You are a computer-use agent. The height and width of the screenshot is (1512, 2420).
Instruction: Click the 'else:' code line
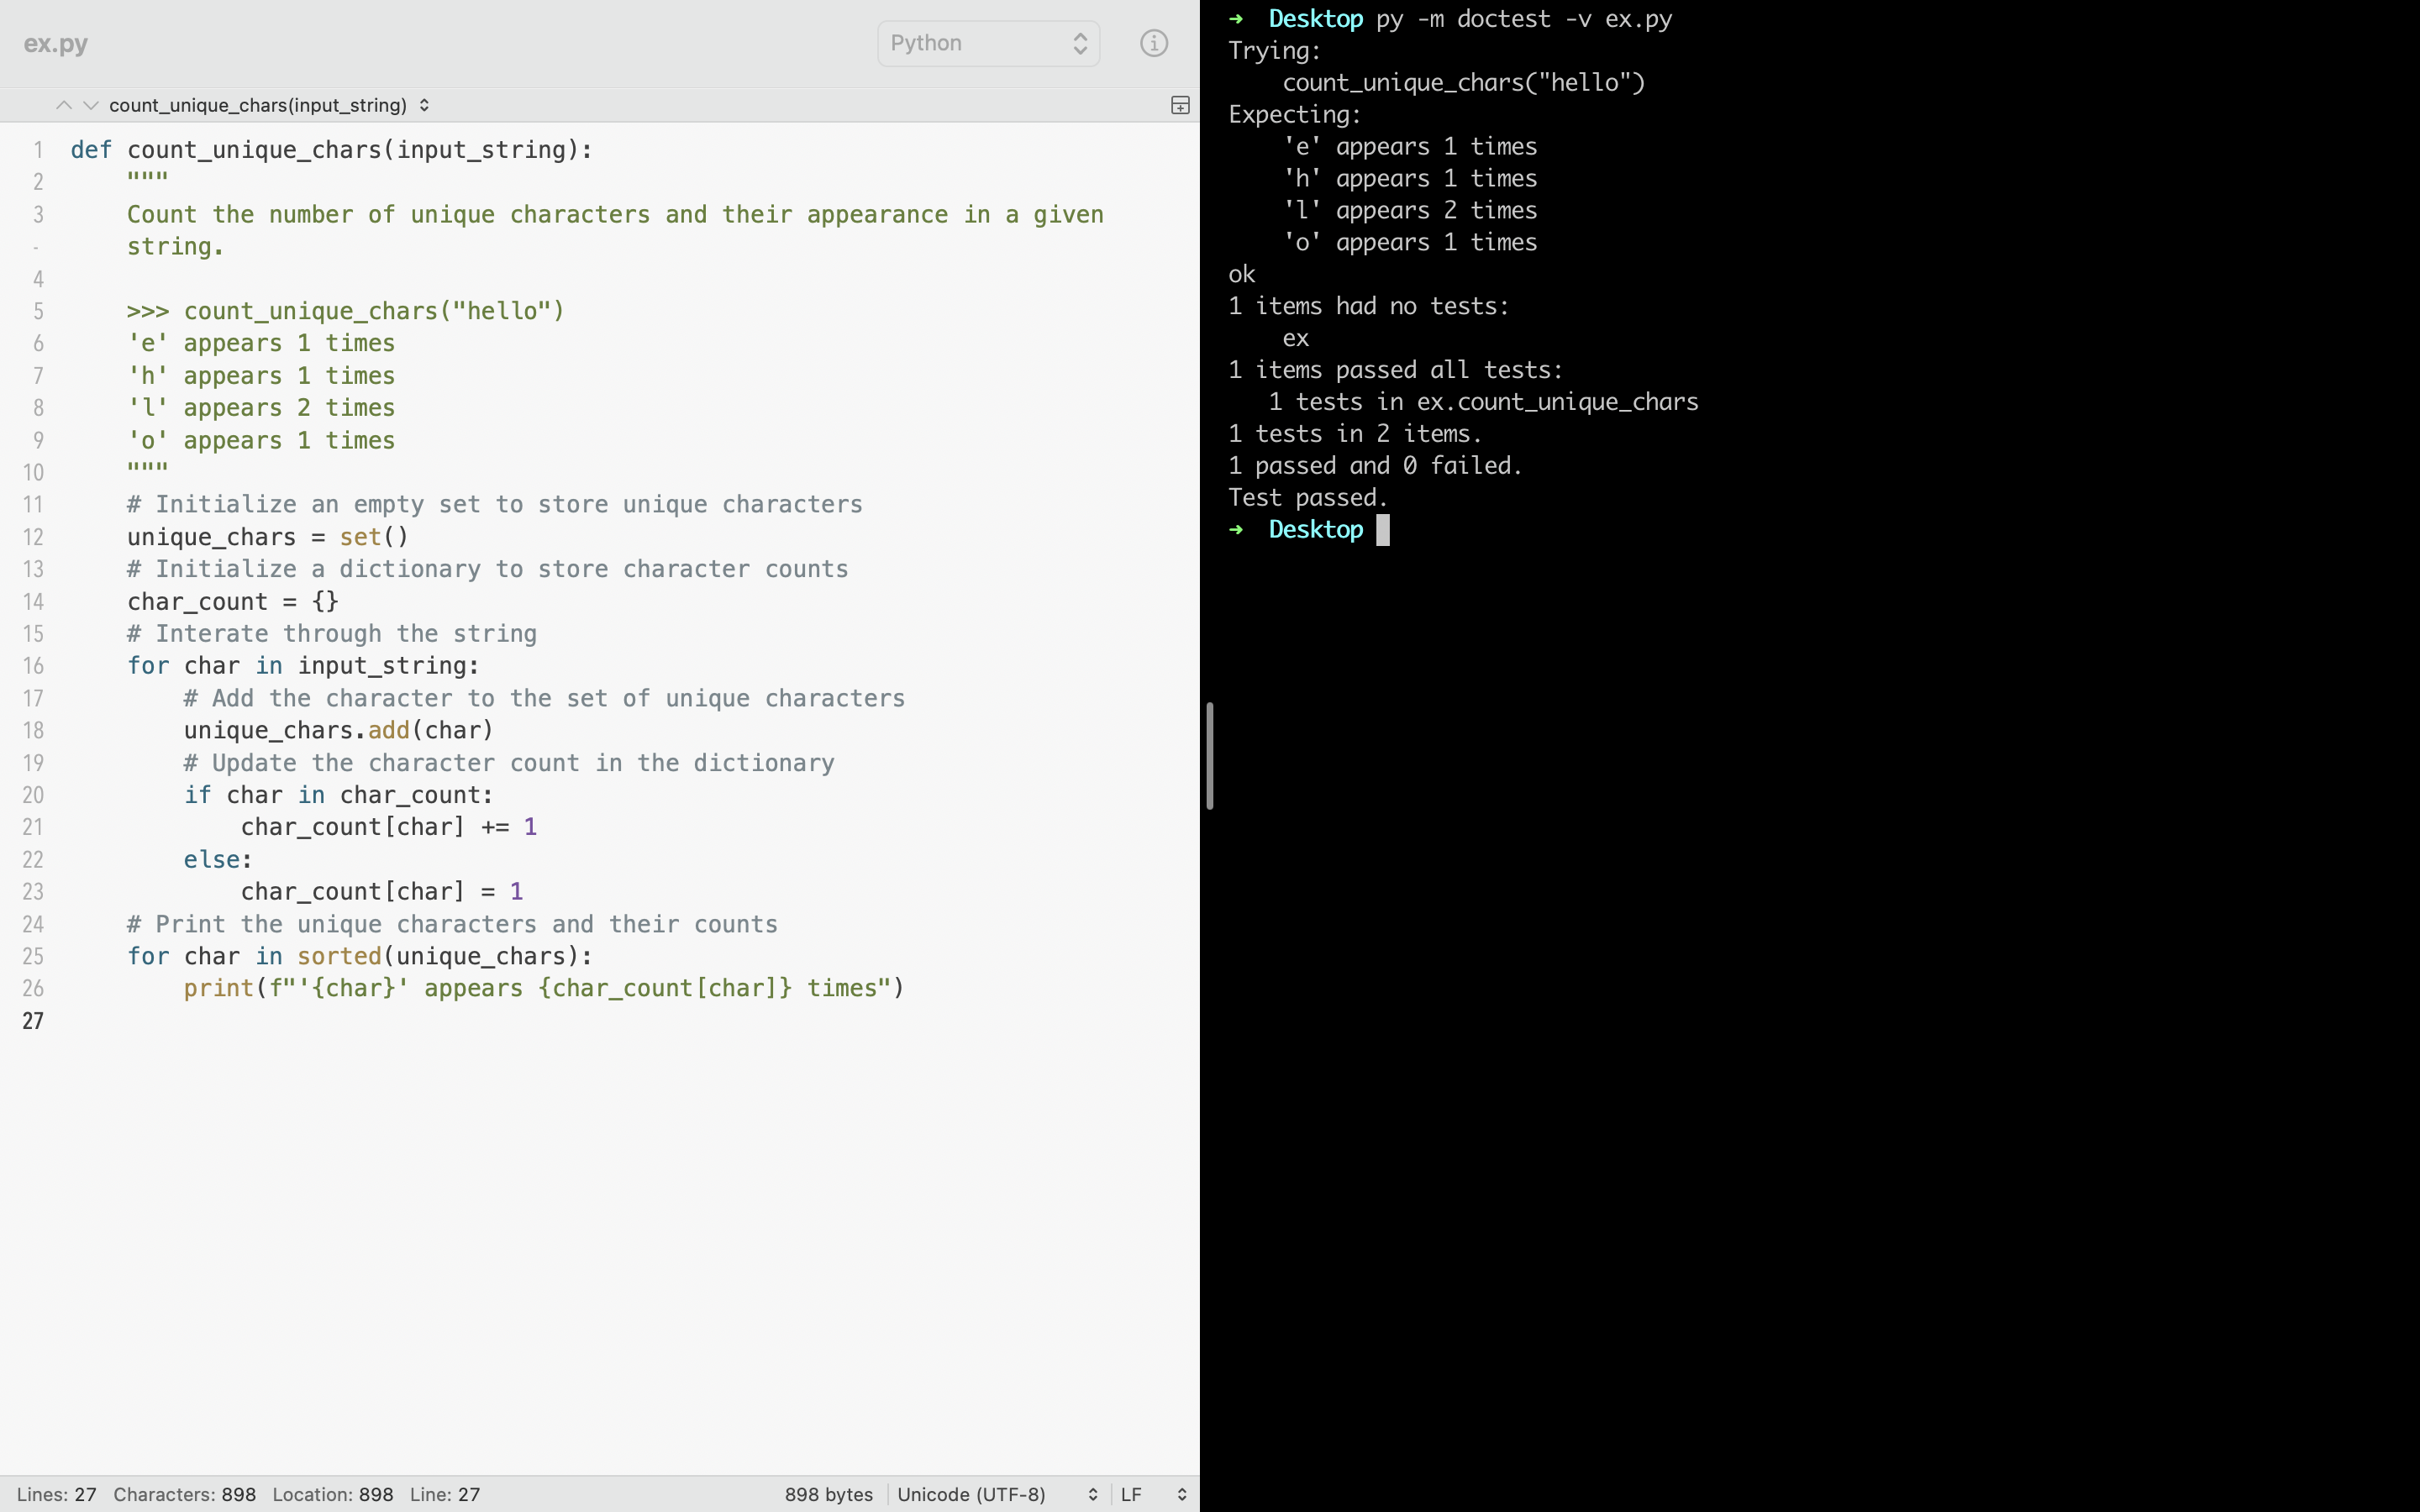pyautogui.click(x=218, y=860)
